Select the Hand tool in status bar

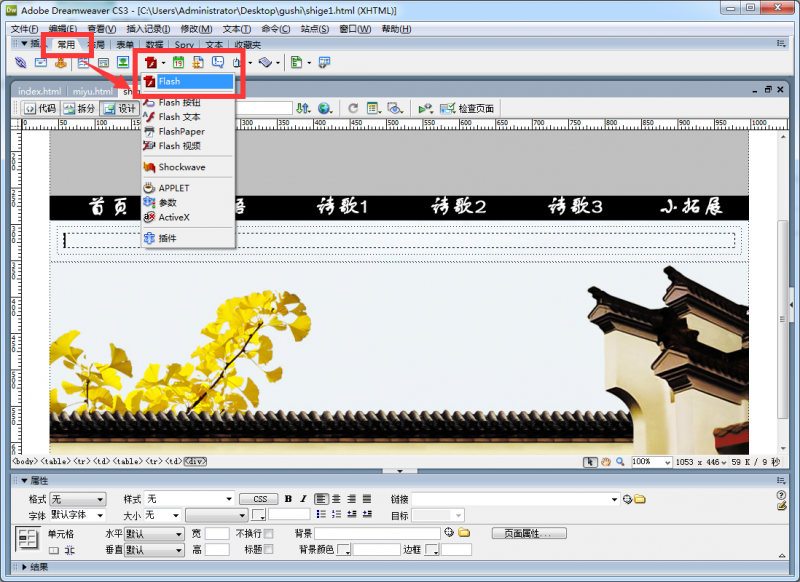click(606, 462)
